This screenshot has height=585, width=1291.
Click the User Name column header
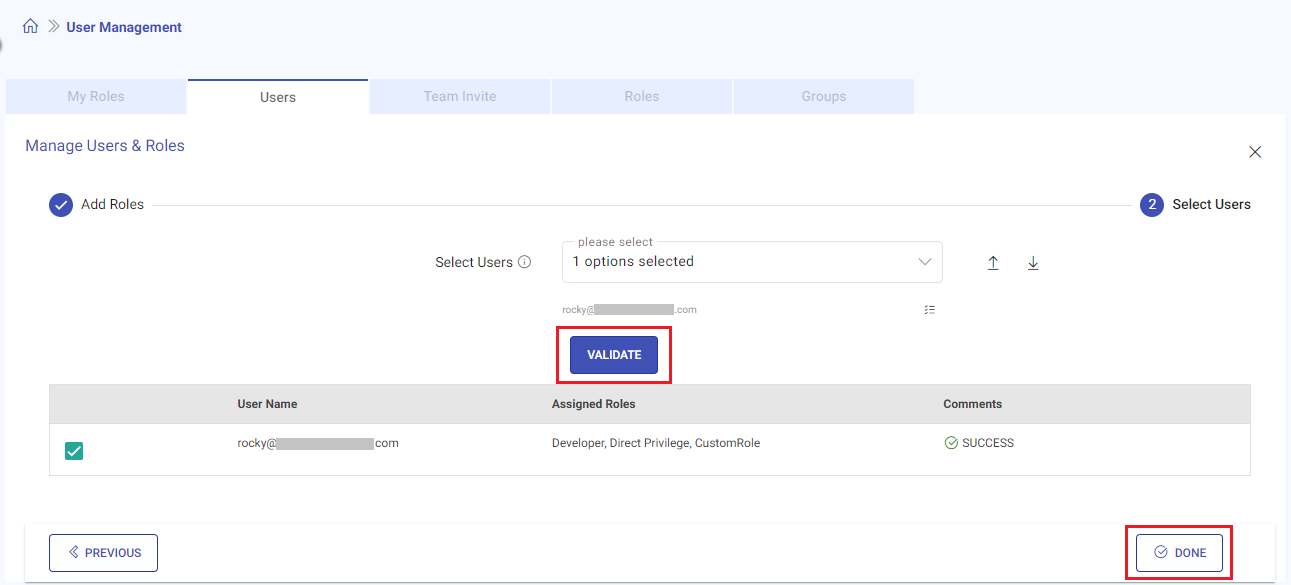pos(267,404)
